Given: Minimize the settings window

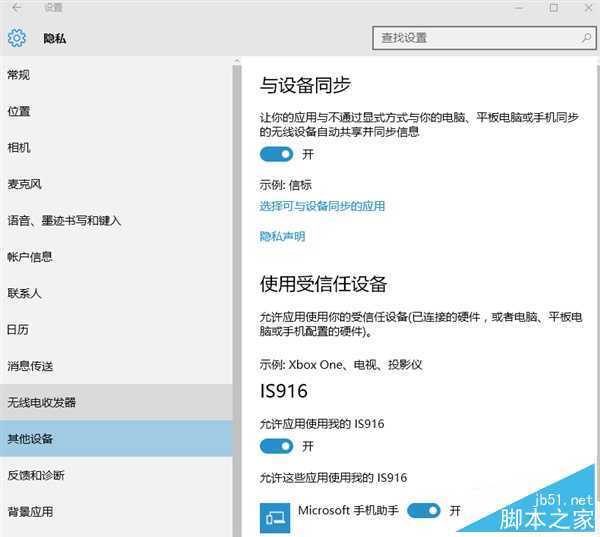Looking at the screenshot, I should [x=519, y=7].
